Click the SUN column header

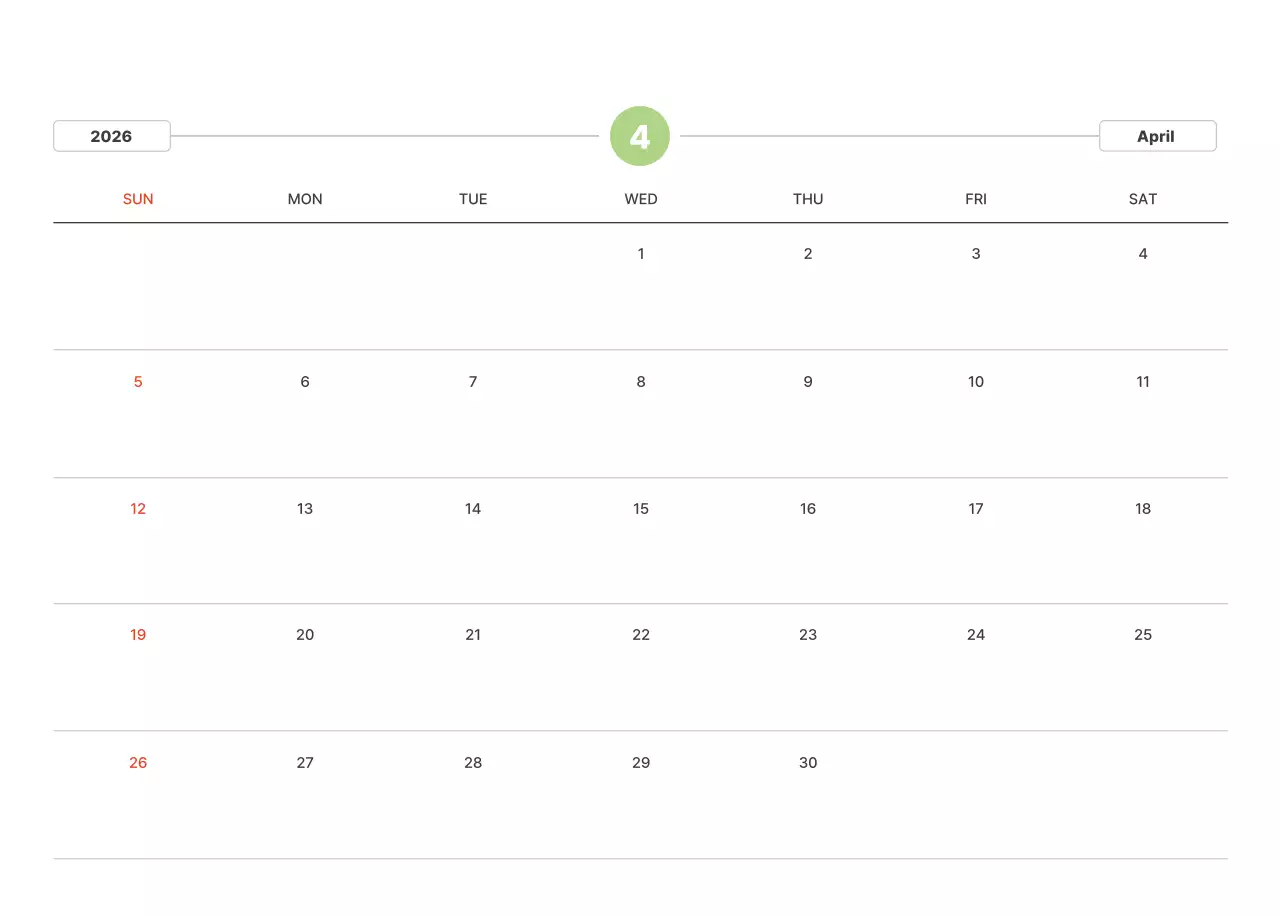(x=138, y=199)
